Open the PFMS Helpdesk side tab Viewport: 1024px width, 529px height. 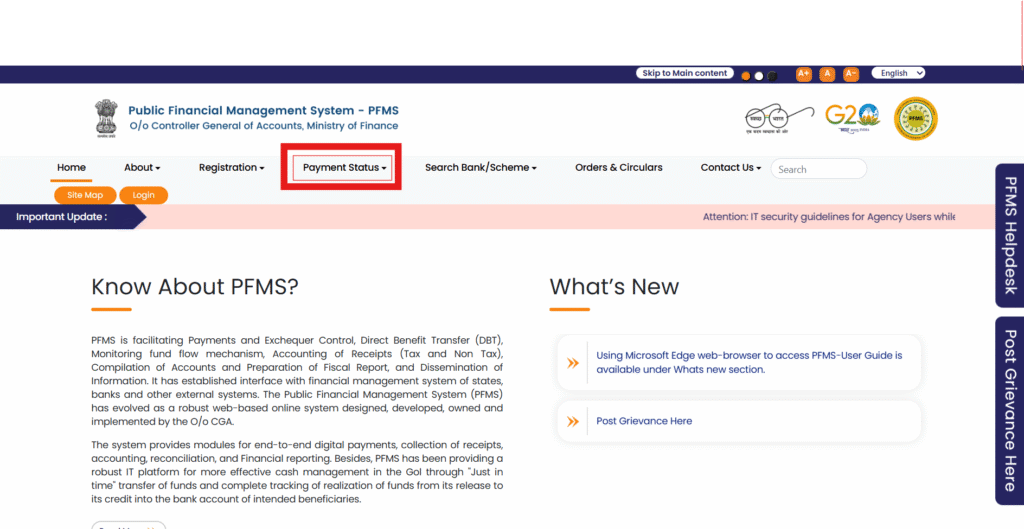(x=1009, y=235)
